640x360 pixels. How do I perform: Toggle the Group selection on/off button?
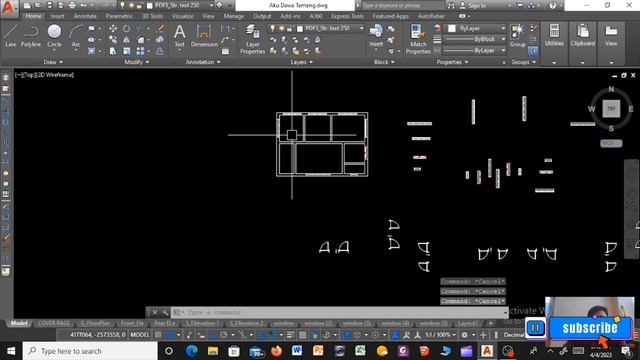533,51
